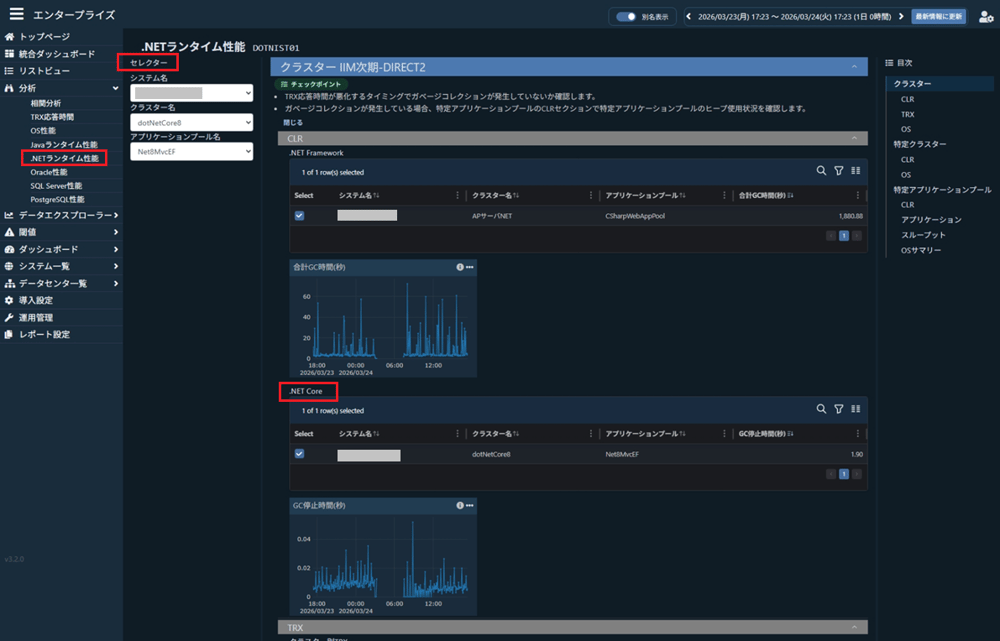The width and height of the screenshot is (1000, 641).
Task: Click info icon on 合計GC時間(秒) chart
Action: click(460, 267)
